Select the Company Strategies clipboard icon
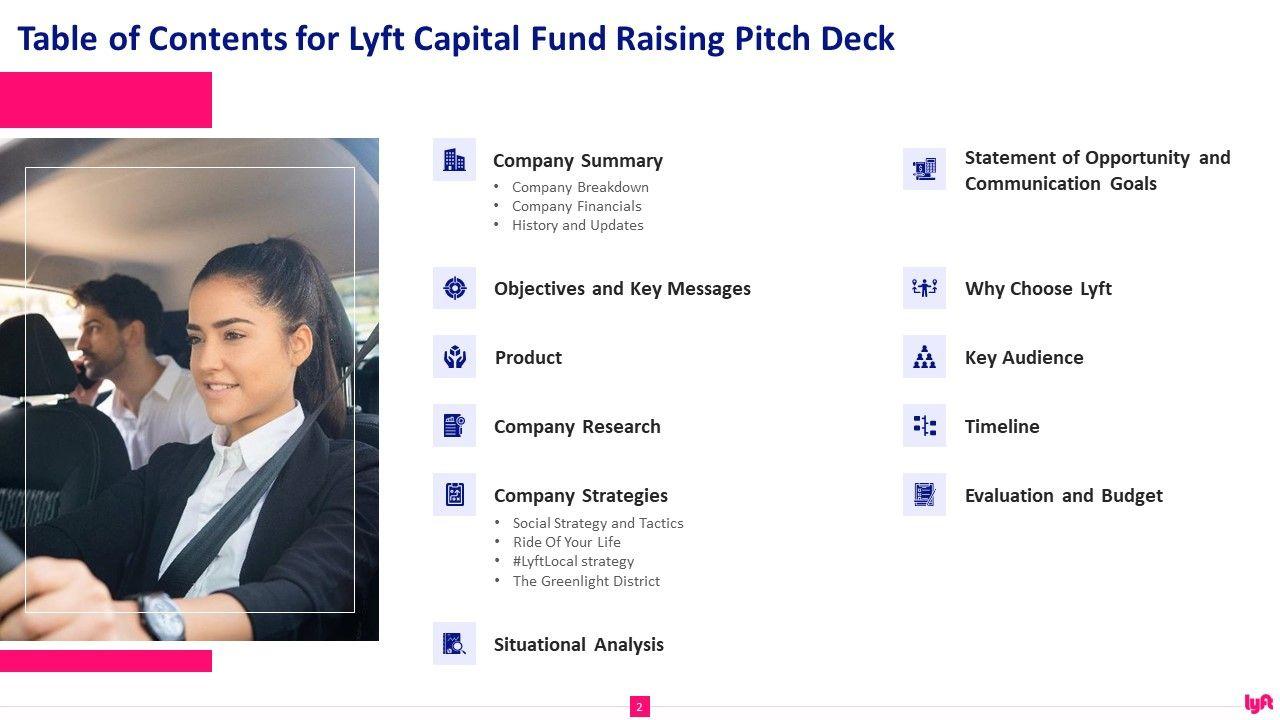Image resolution: width=1280 pixels, height=720 pixels. point(454,495)
